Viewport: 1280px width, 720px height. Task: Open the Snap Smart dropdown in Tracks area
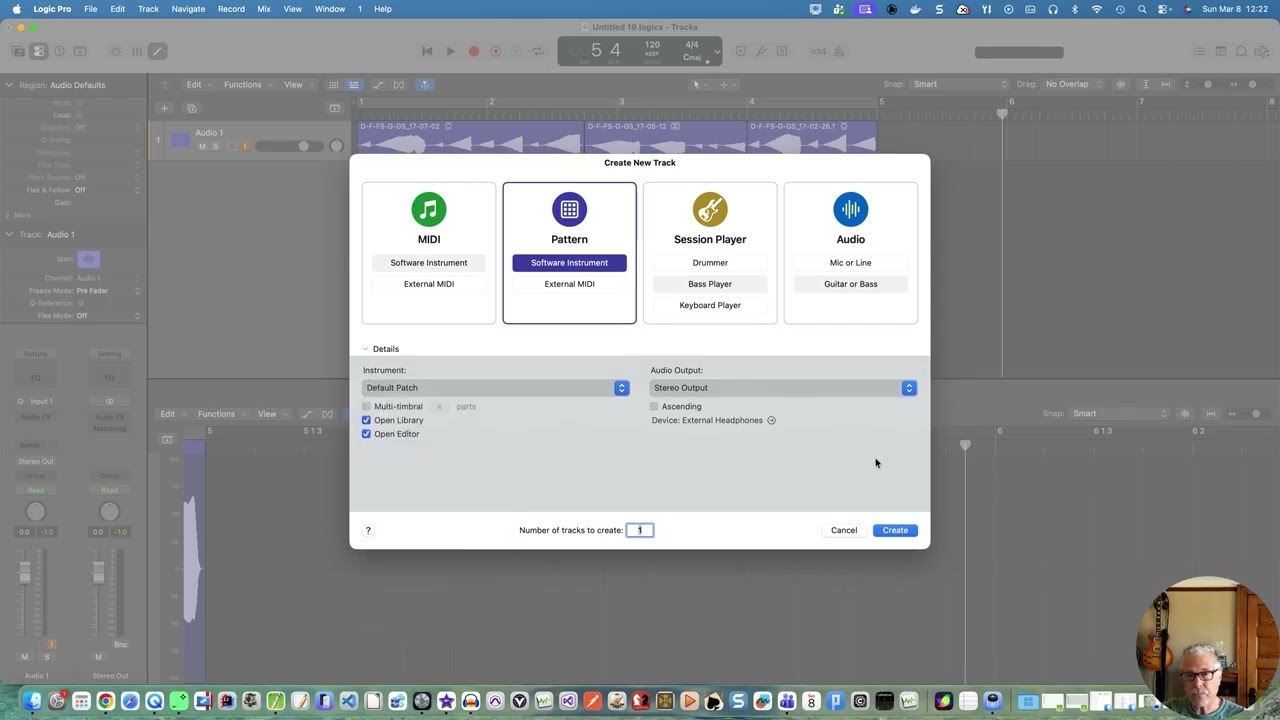(958, 84)
